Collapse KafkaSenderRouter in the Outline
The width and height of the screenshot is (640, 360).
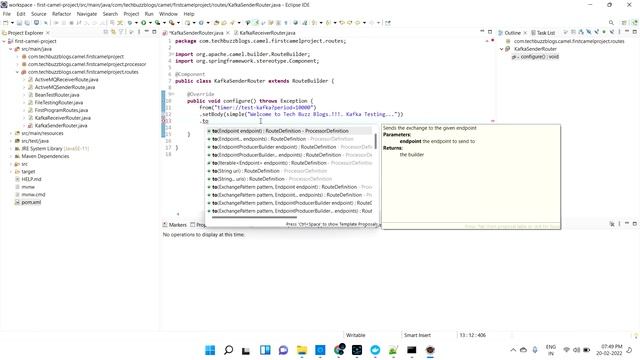502,49
